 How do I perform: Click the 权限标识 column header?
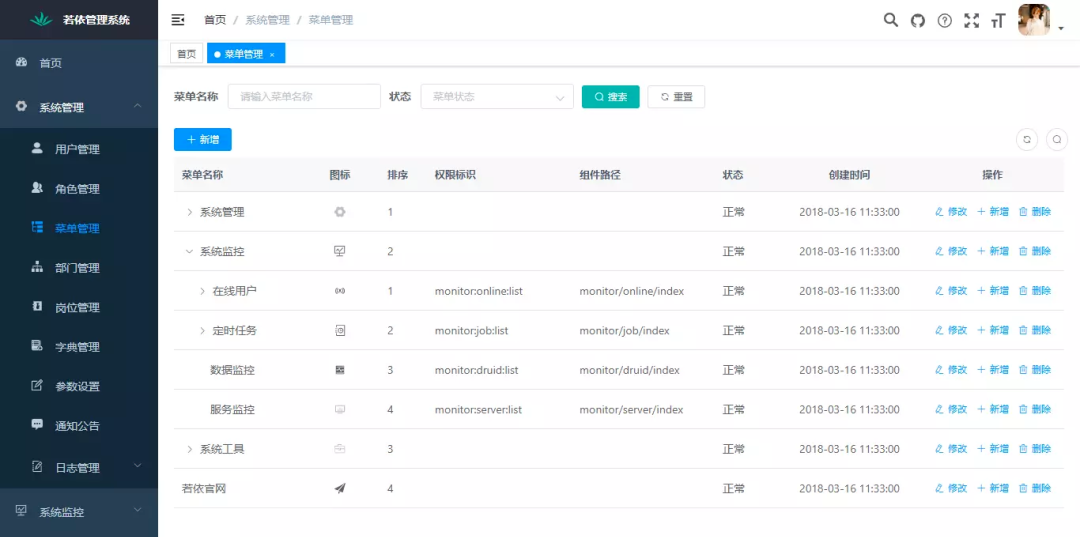pyautogui.click(x=455, y=175)
